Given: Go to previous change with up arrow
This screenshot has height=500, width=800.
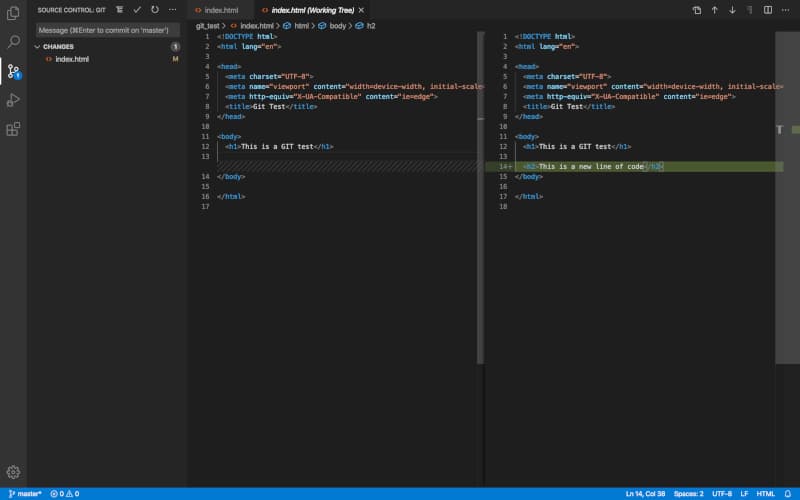Looking at the screenshot, I should tap(714, 10).
